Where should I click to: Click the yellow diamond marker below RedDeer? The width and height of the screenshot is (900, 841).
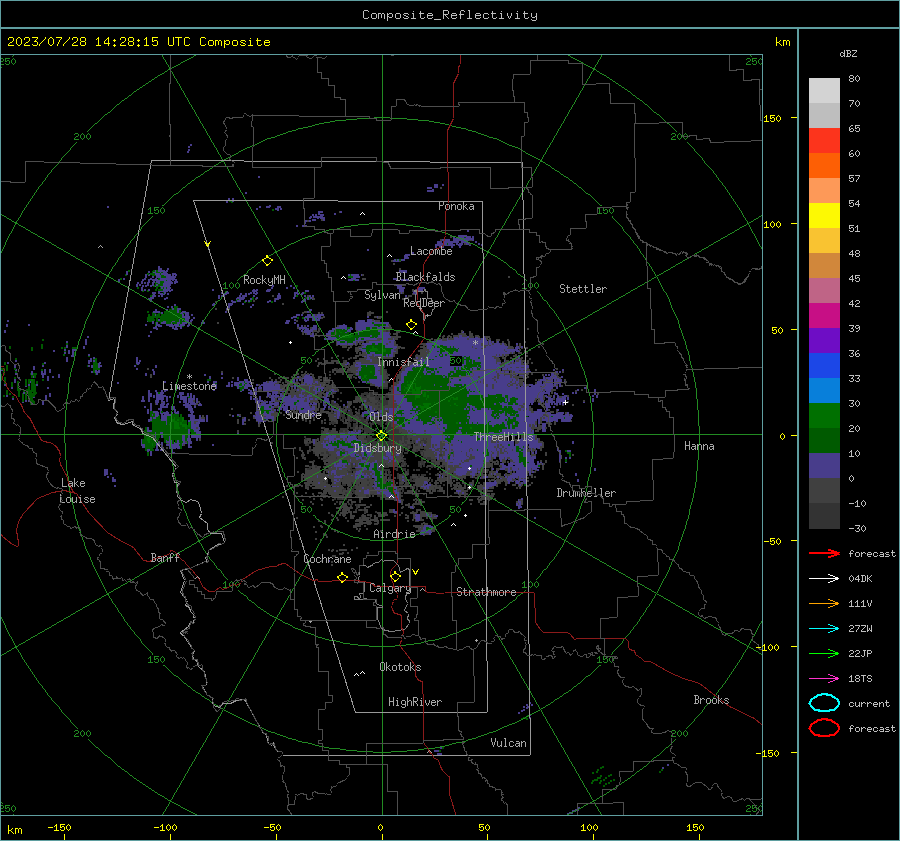point(411,325)
